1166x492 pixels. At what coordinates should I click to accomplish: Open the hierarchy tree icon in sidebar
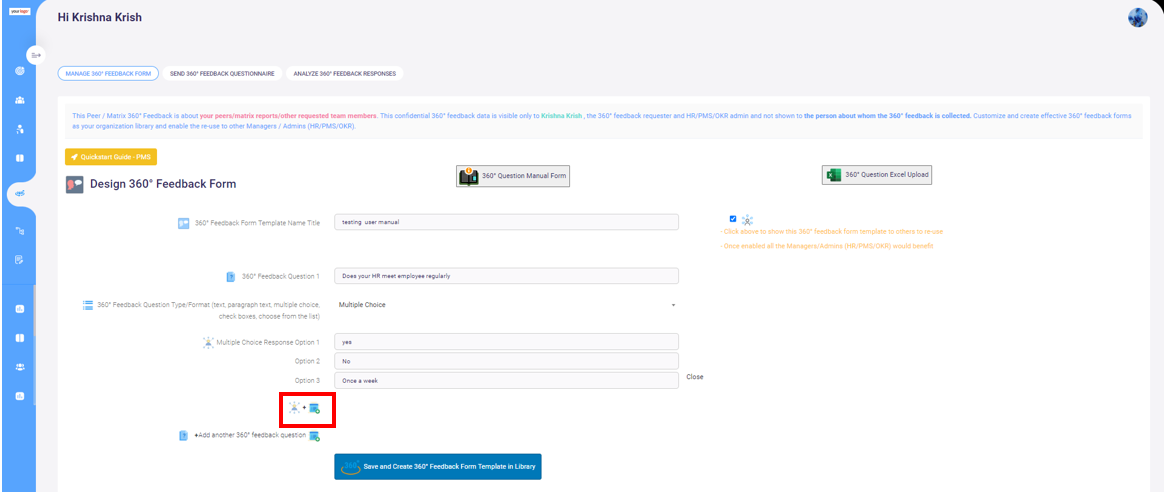[x=19, y=231]
